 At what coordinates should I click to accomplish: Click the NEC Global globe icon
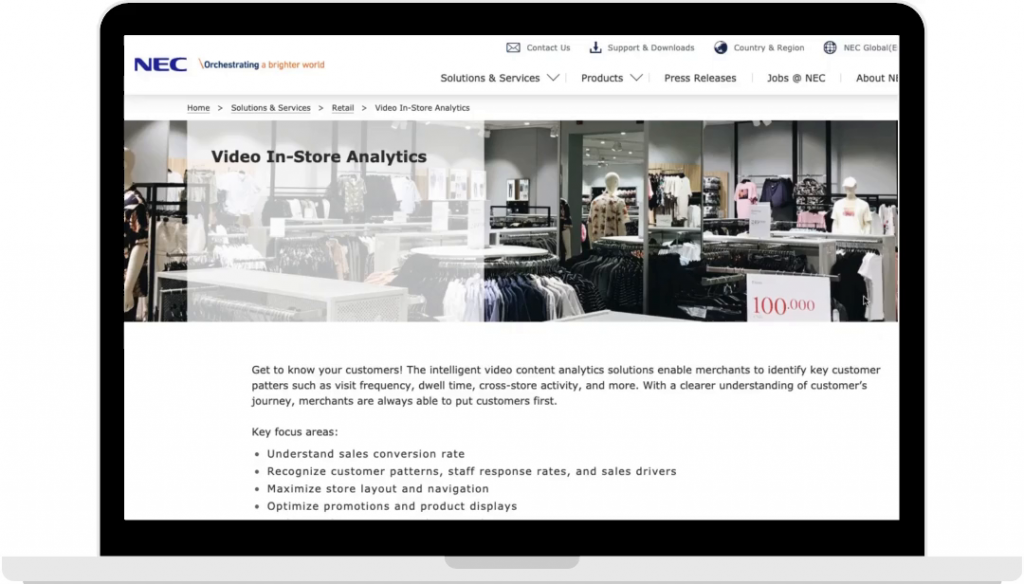(829, 47)
